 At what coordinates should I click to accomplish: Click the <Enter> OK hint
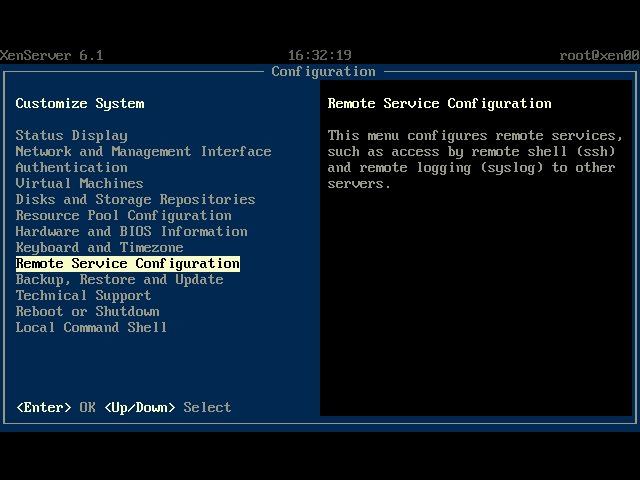(56, 407)
